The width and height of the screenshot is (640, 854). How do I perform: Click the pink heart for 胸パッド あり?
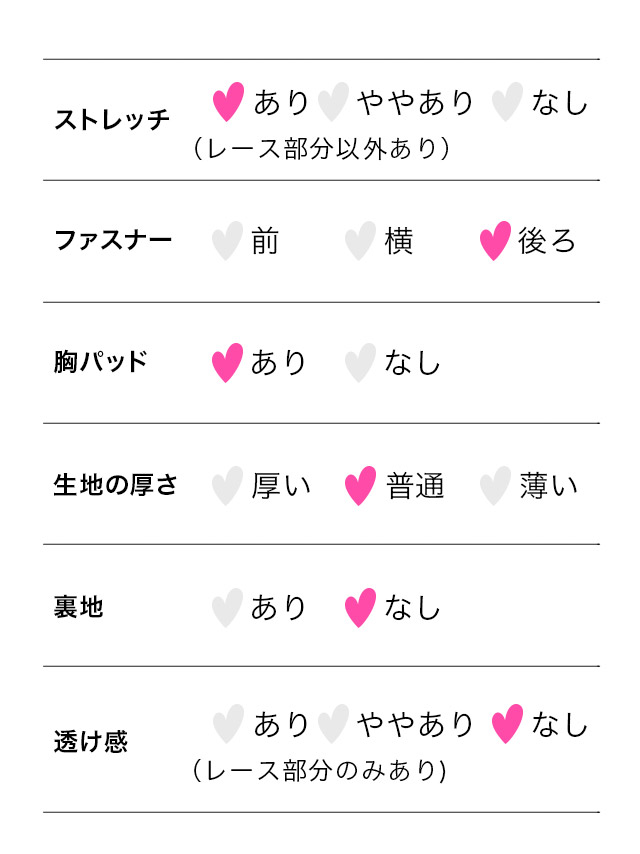227,363
